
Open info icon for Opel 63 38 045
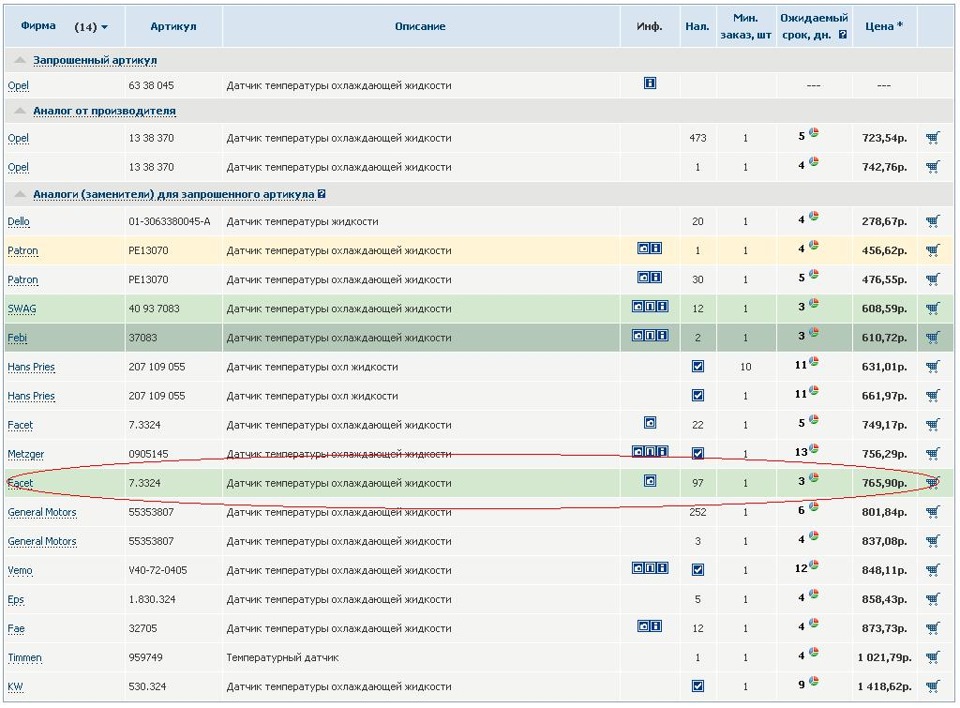650,84
